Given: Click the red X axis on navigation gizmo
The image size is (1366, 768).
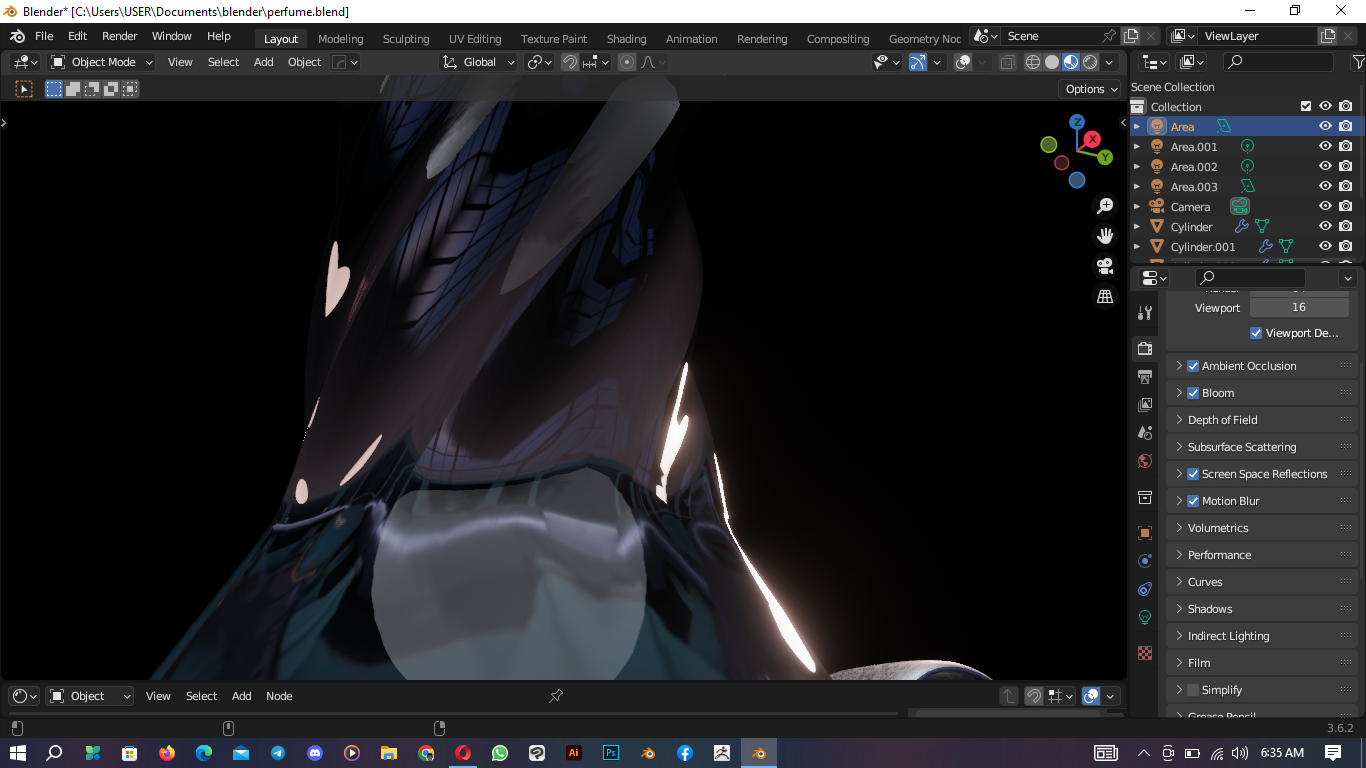Looking at the screenshot, I should [1092, 139].
